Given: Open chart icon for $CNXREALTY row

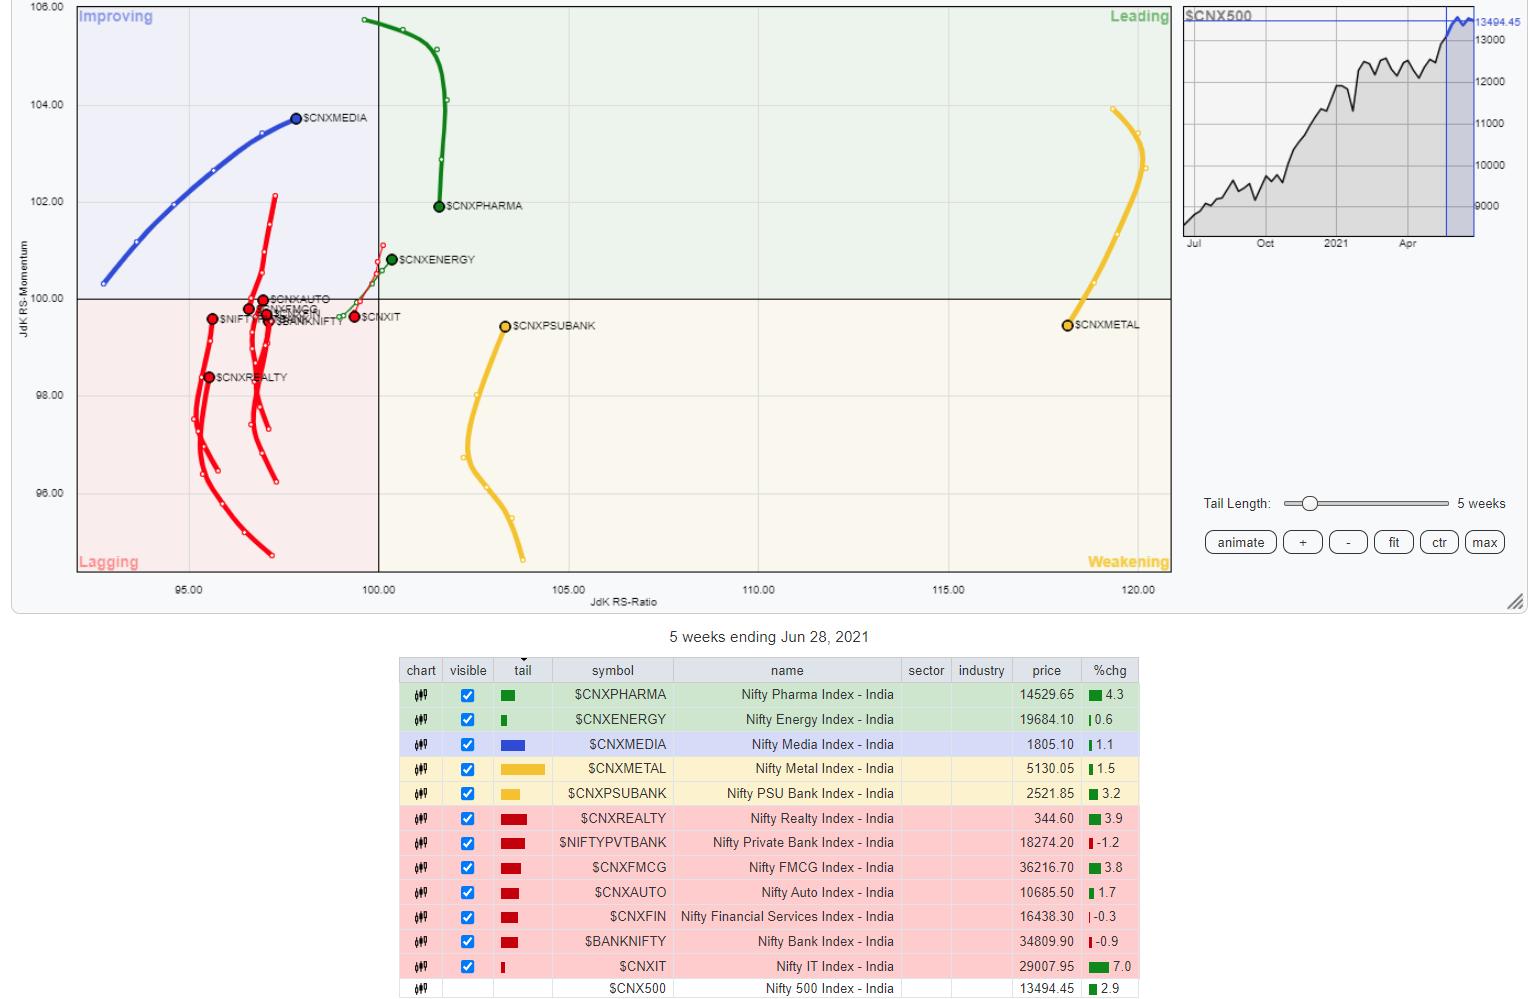Looking at the screenshot, I should (x=421, y=819).
